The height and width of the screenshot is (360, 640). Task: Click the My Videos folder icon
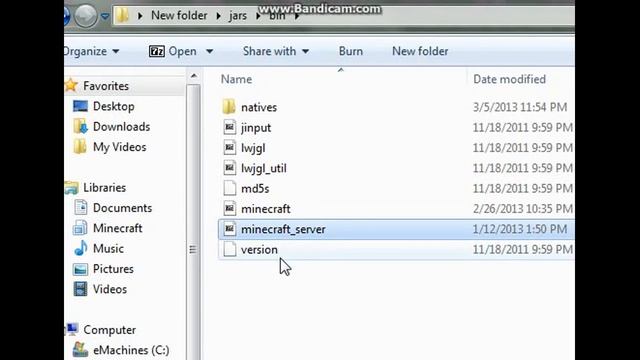pyautogui.click(x=80, y=147)
